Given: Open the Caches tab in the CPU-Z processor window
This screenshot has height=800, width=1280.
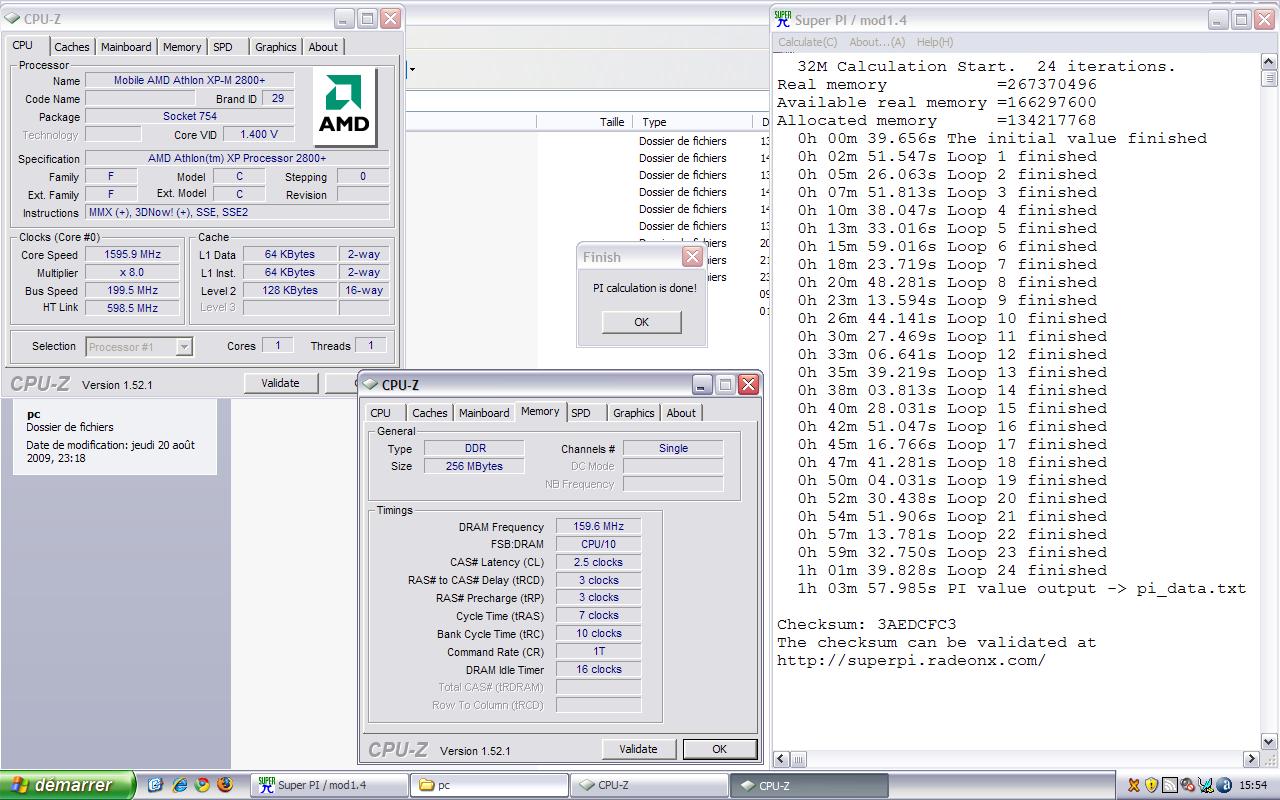Looking at the screenshot, I should pos(72,47).
